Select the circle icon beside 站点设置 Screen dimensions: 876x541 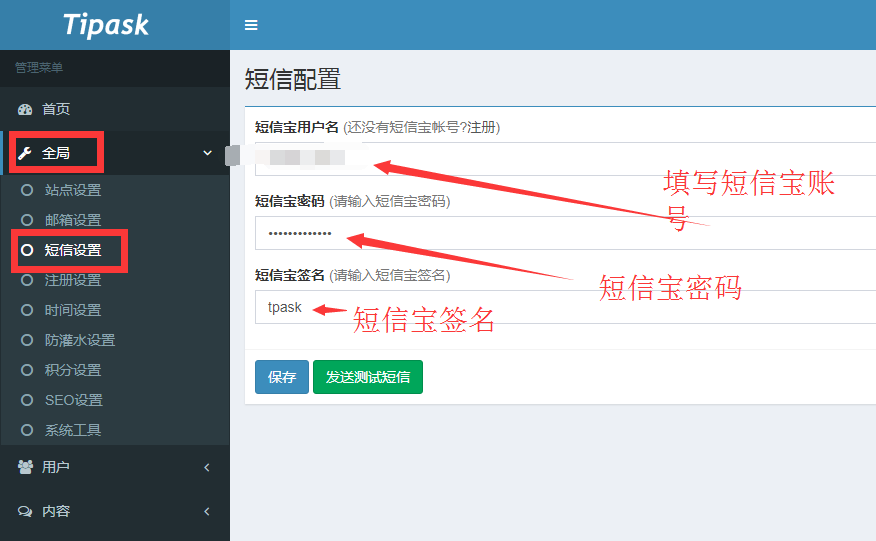click(27, 190)
